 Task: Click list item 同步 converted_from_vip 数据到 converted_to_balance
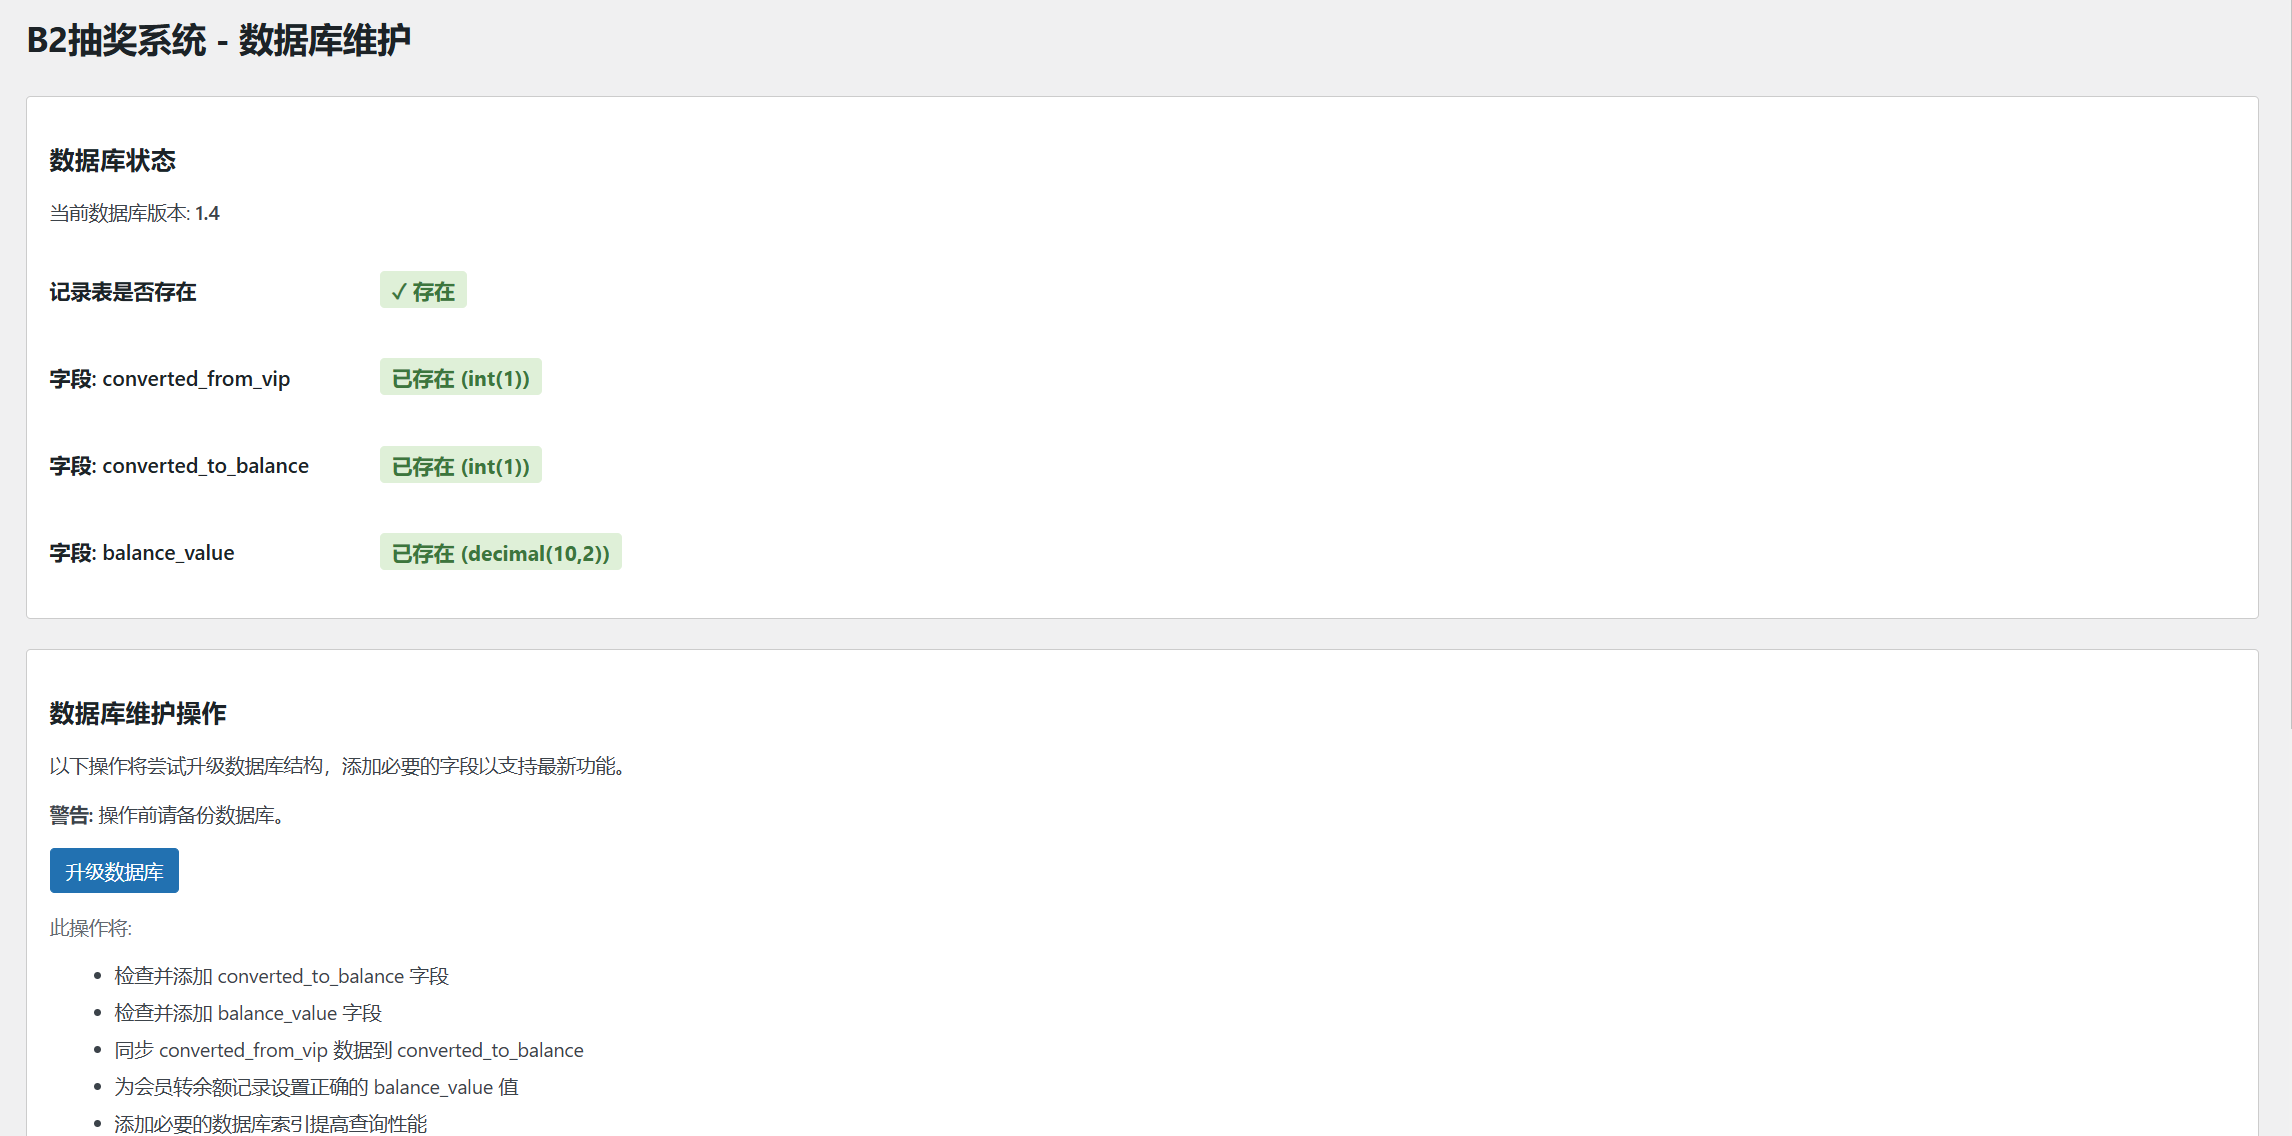[x=349, y=1050]
